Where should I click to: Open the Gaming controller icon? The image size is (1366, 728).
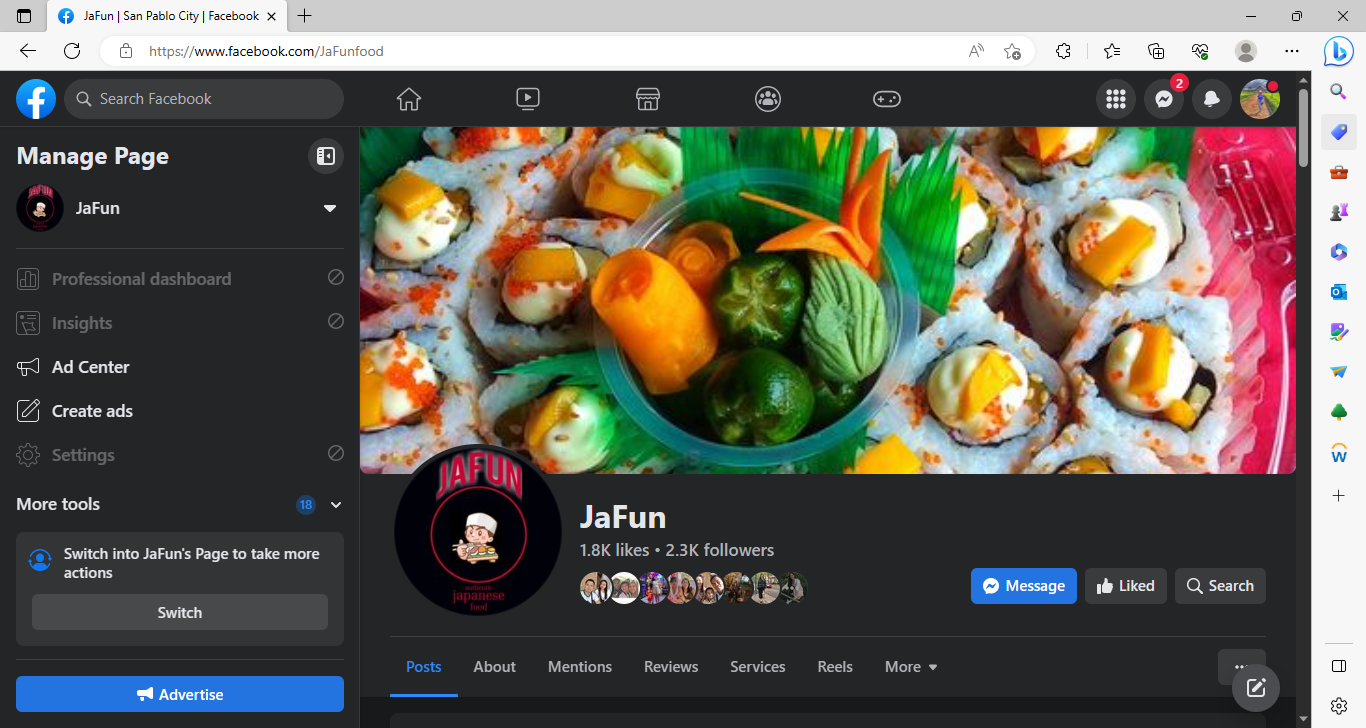(887, 99)
